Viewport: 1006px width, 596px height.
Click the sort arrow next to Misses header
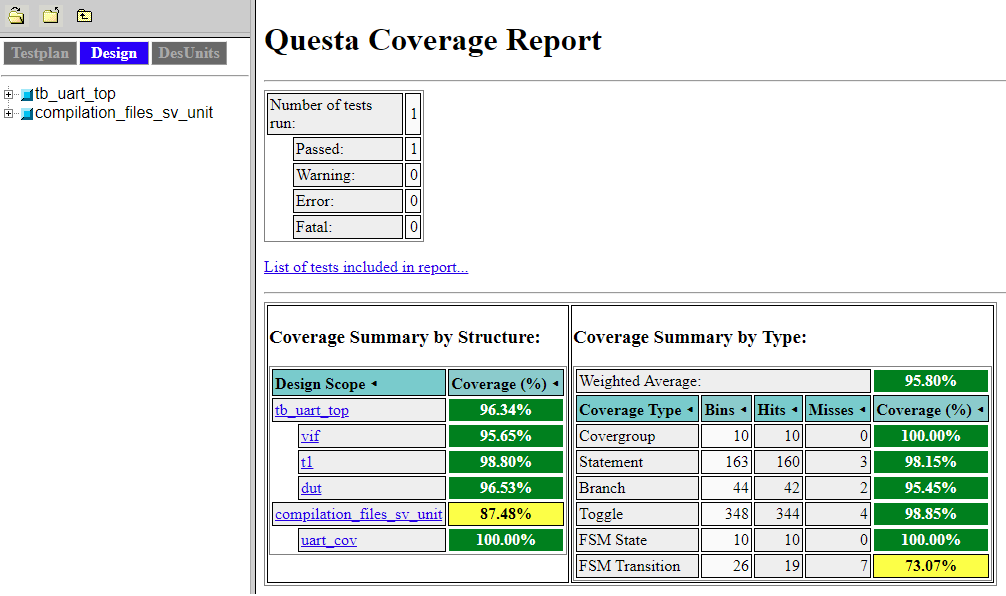pyautogui.click(x=862, y=409)
